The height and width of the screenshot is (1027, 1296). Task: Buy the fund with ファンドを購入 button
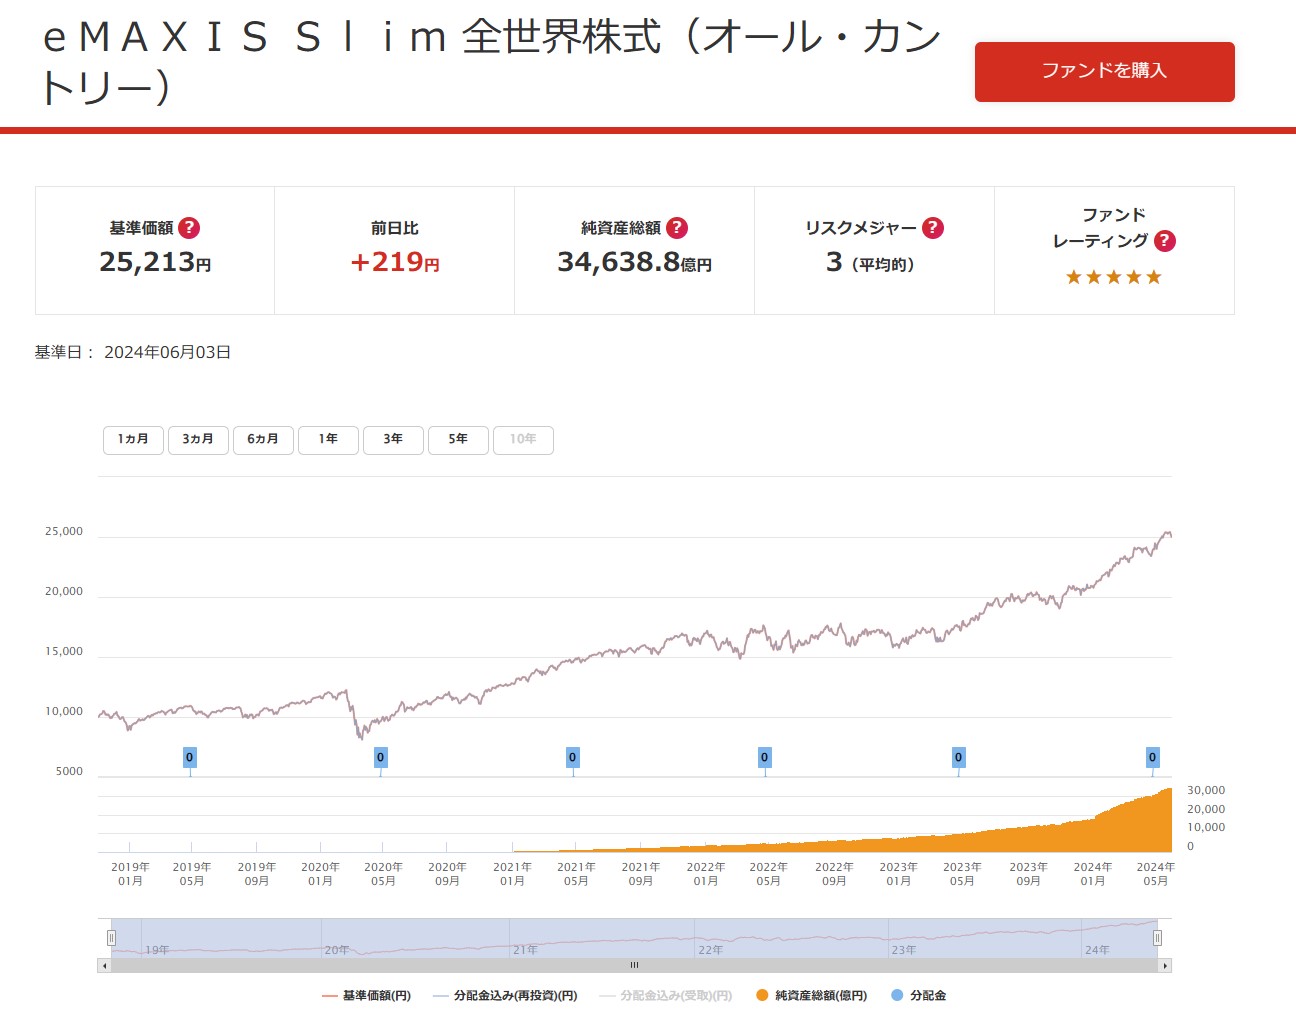pos(1105,72)
